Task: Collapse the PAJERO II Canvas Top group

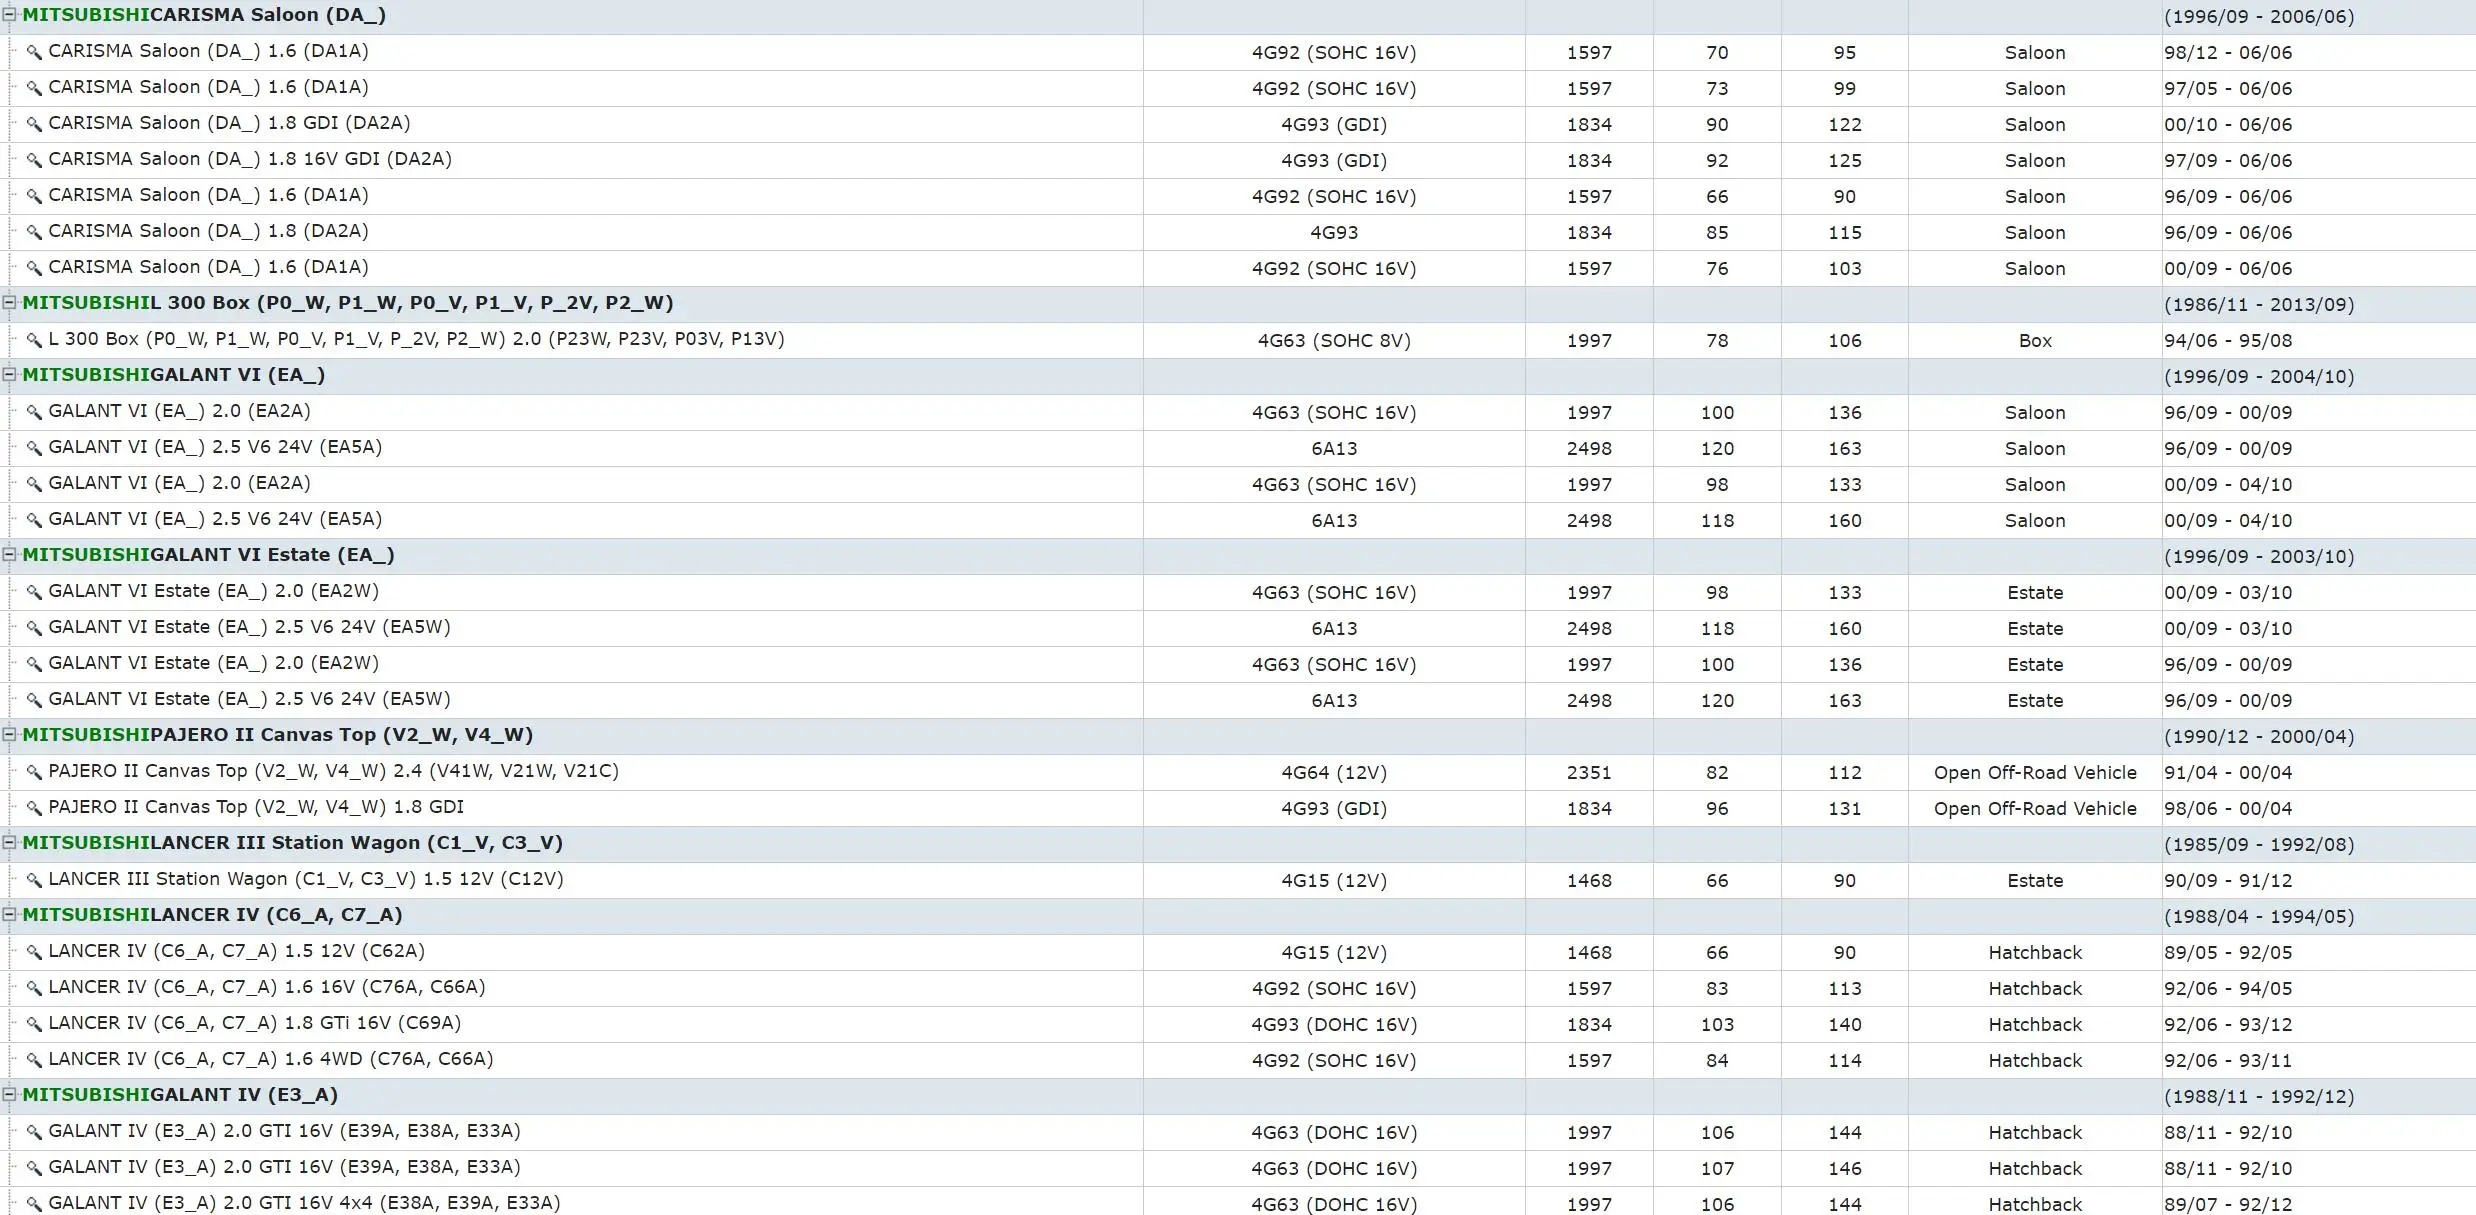Action: [9, 735]
